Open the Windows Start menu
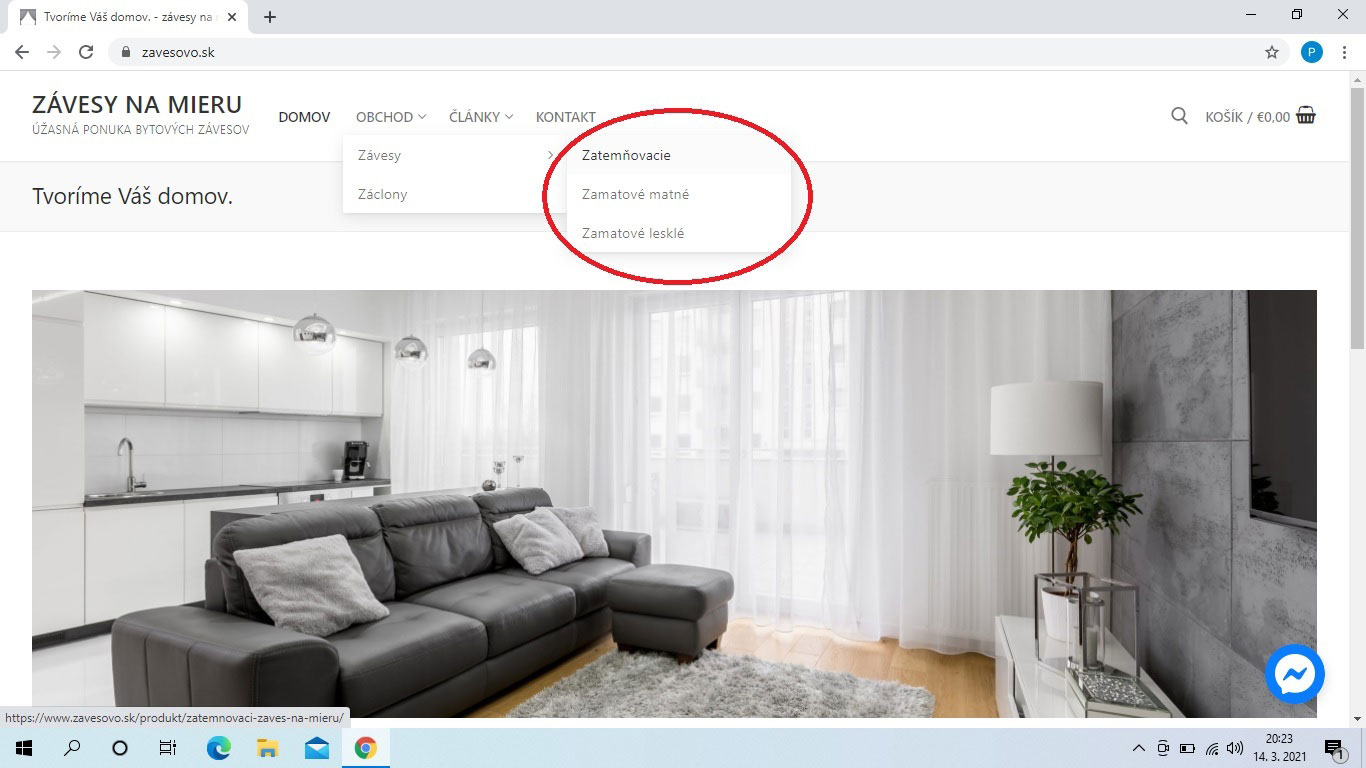 [24, 748]
